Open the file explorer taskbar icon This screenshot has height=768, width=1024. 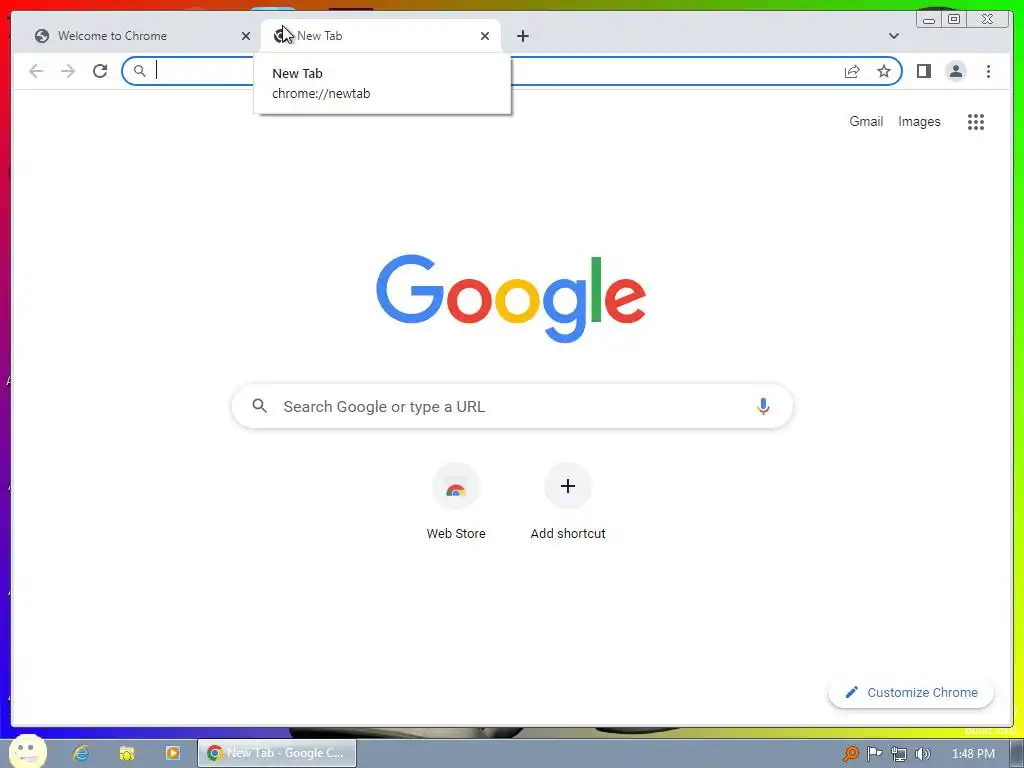click(127, 753)
